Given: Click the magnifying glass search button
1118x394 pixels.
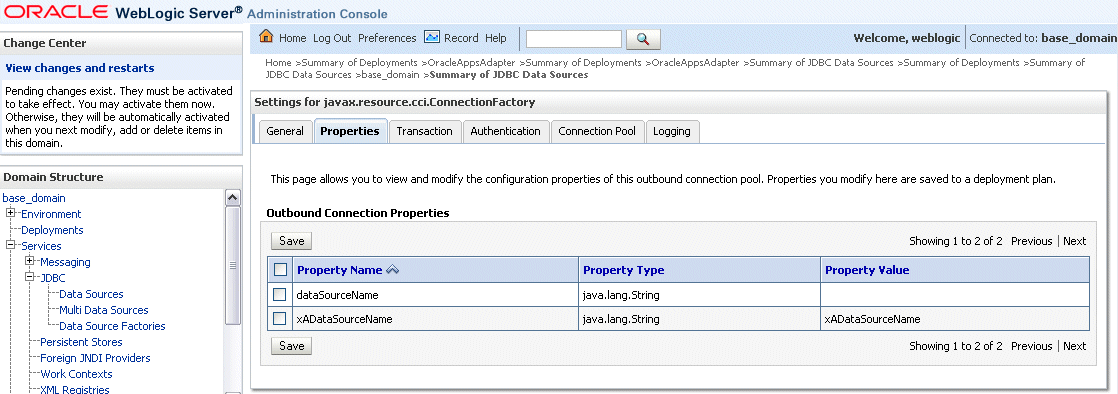Looking at the screenshot, I should click(643, 39).
